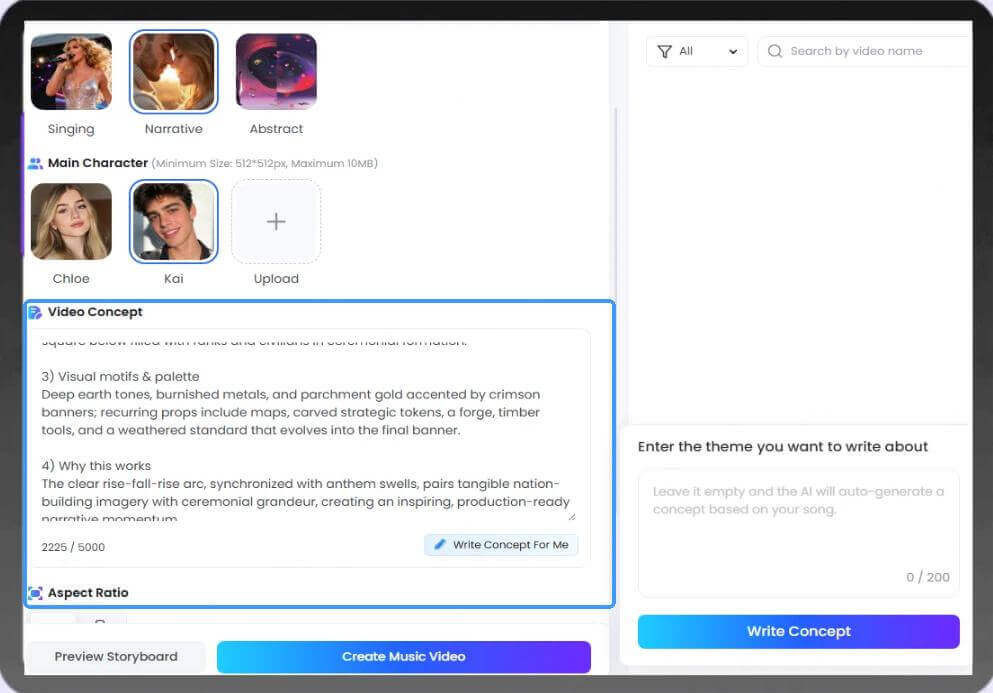This screenshot has width=993, height=693.
Task: Click the magnifier search icon
Action: pyautogui.click(x=775, y=51)
